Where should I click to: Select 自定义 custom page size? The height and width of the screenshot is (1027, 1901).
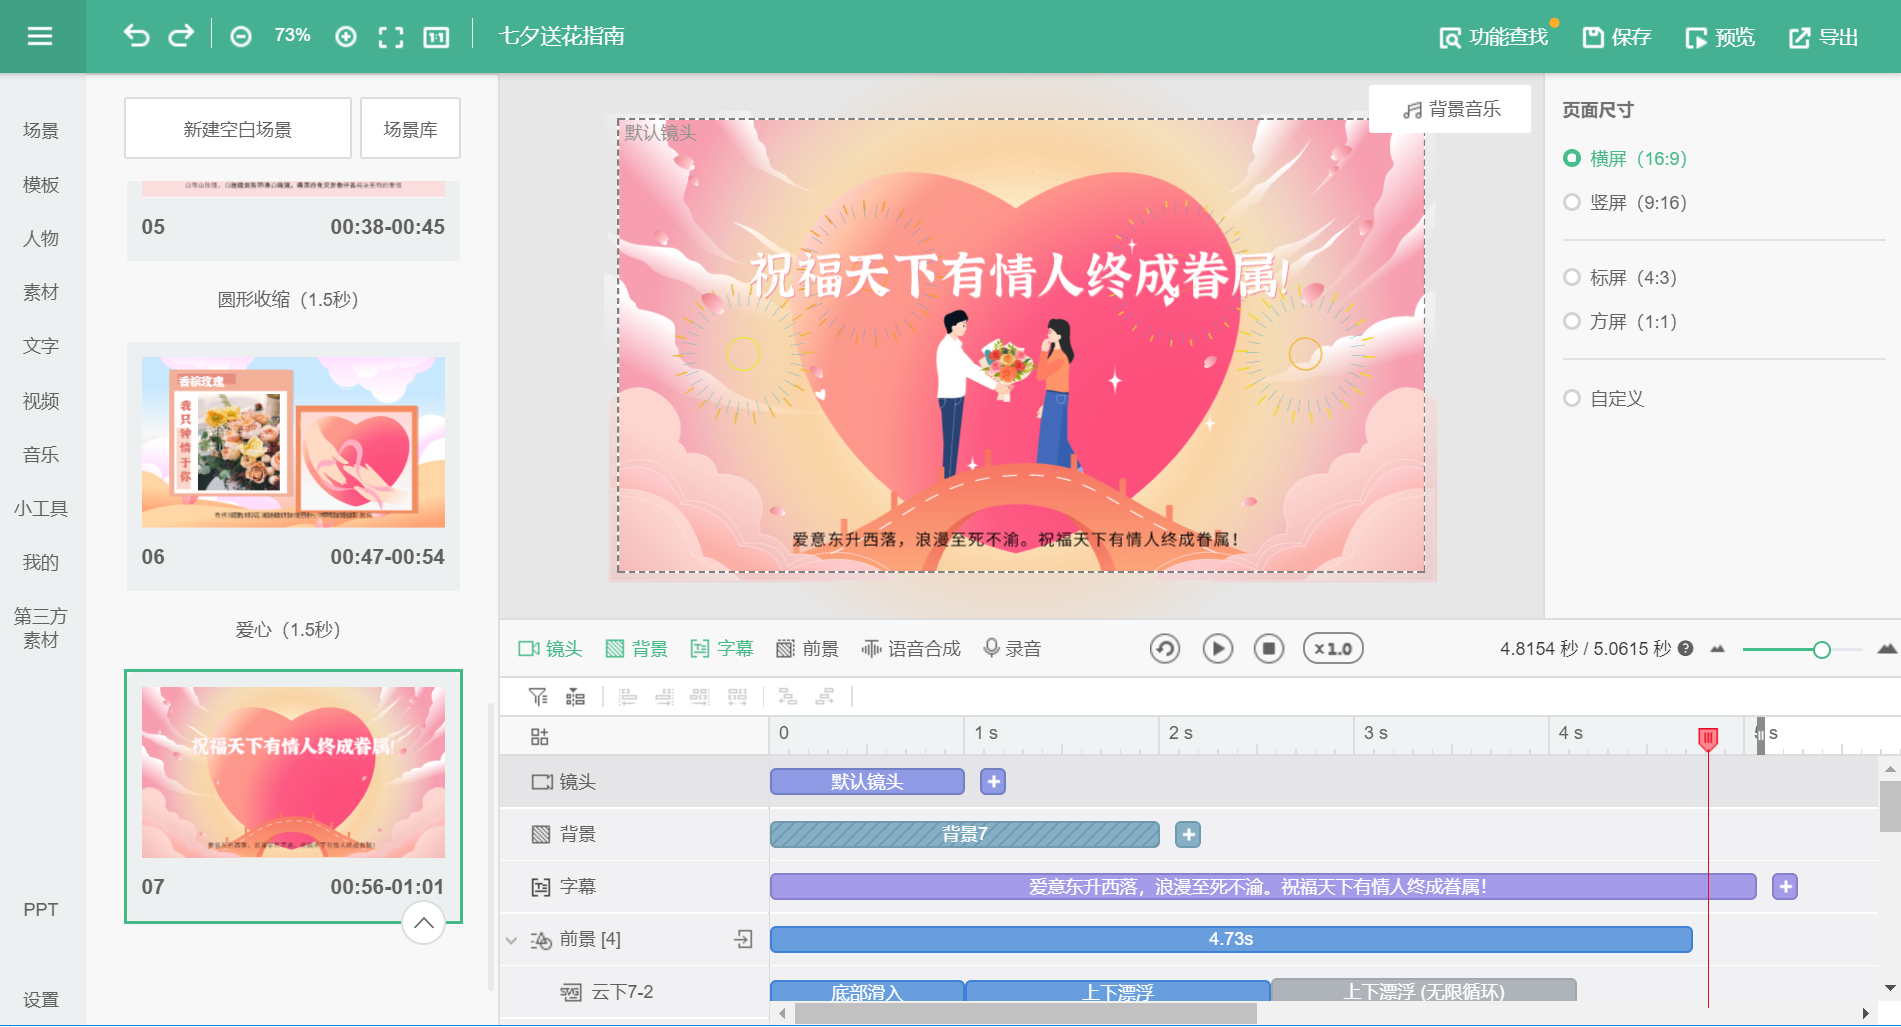pyautogui.click(x=1603, y=398)
